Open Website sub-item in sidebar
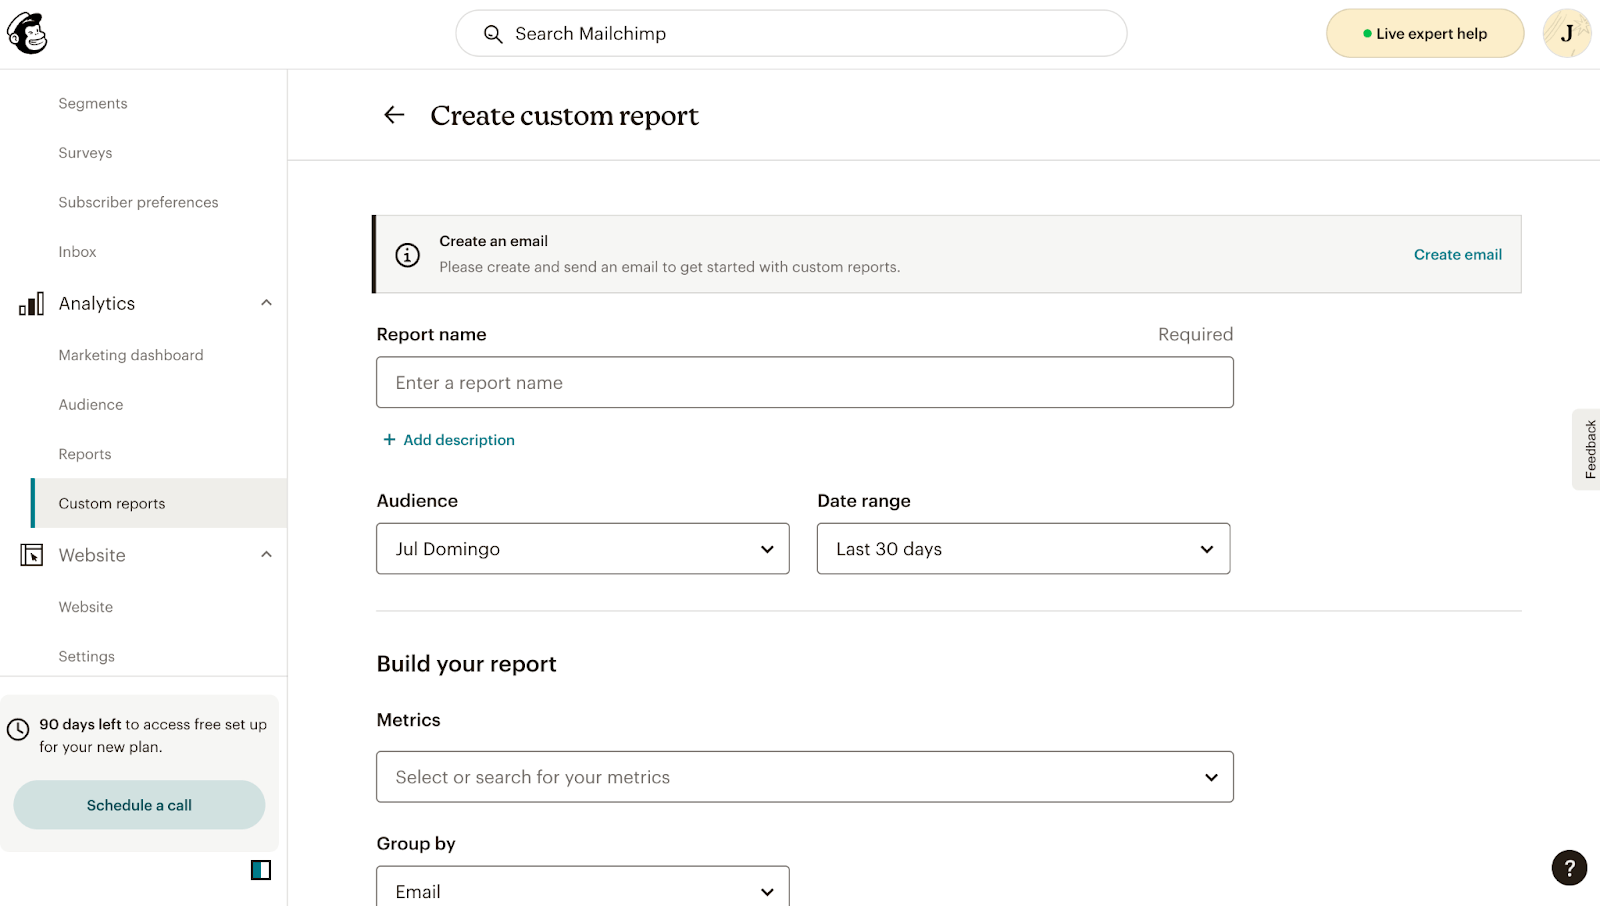The height and width of the screenshot is (906, 1600). [x=86, y=607]
